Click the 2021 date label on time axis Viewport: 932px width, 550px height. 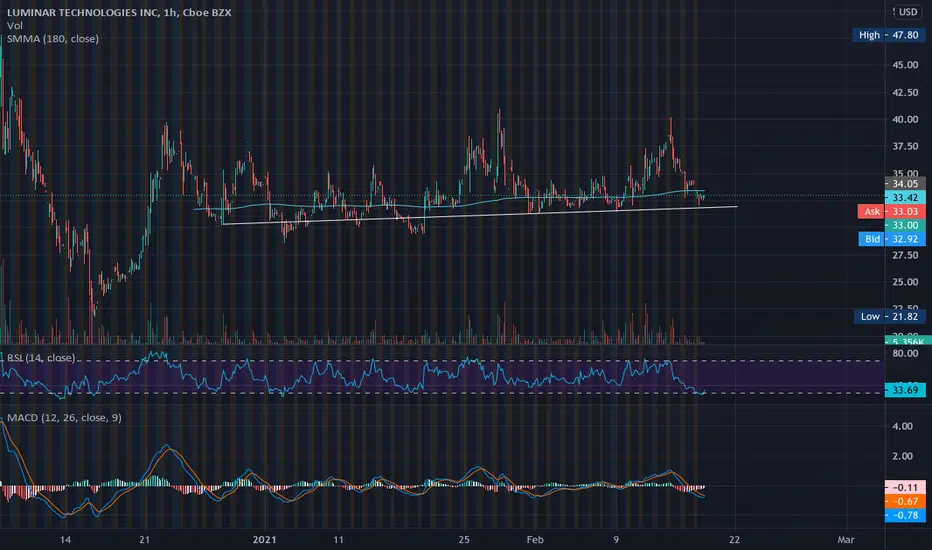tap(265, 540)
